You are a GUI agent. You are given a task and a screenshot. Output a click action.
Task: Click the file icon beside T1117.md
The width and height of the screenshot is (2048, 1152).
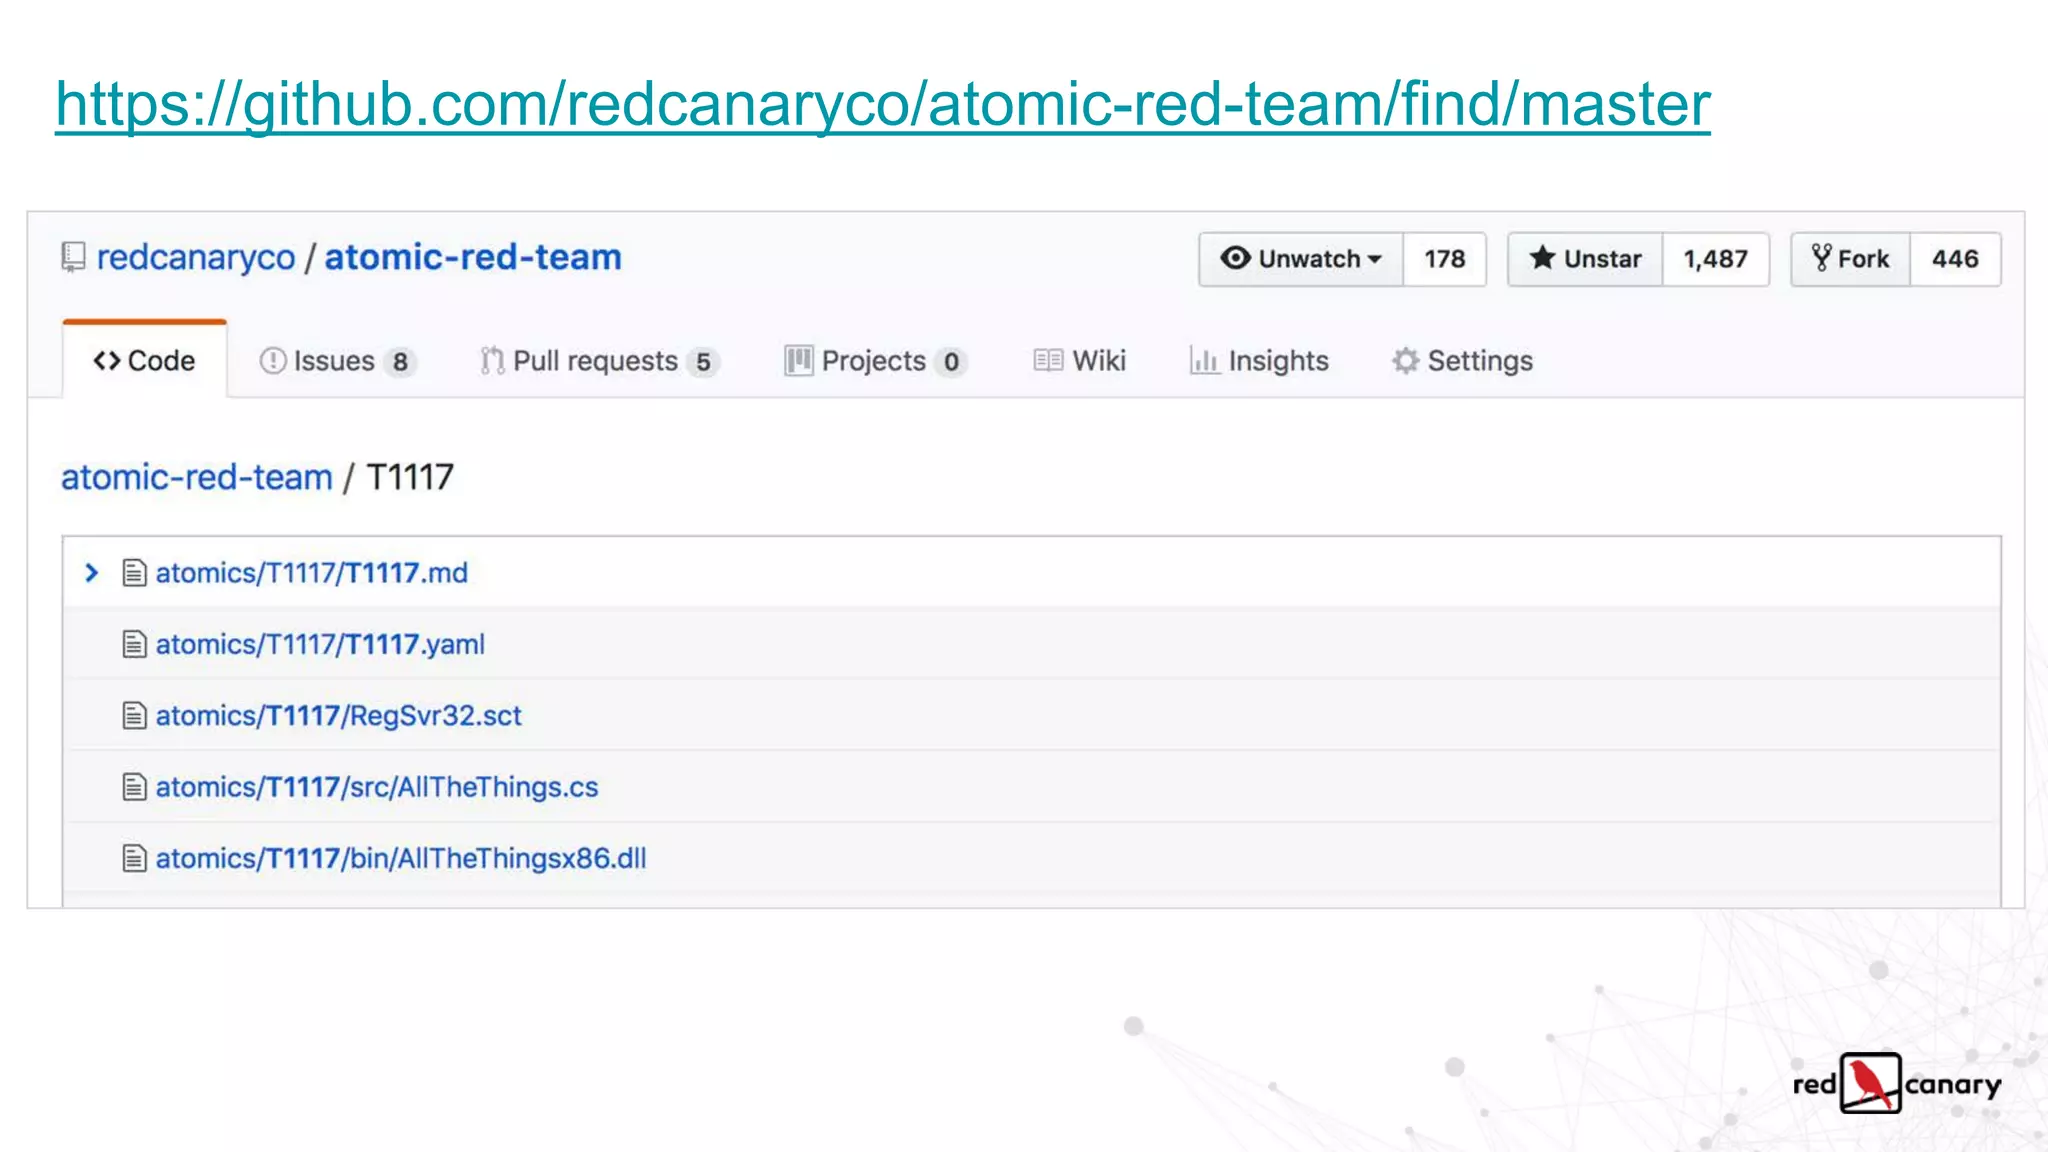[x=134, y=573]
